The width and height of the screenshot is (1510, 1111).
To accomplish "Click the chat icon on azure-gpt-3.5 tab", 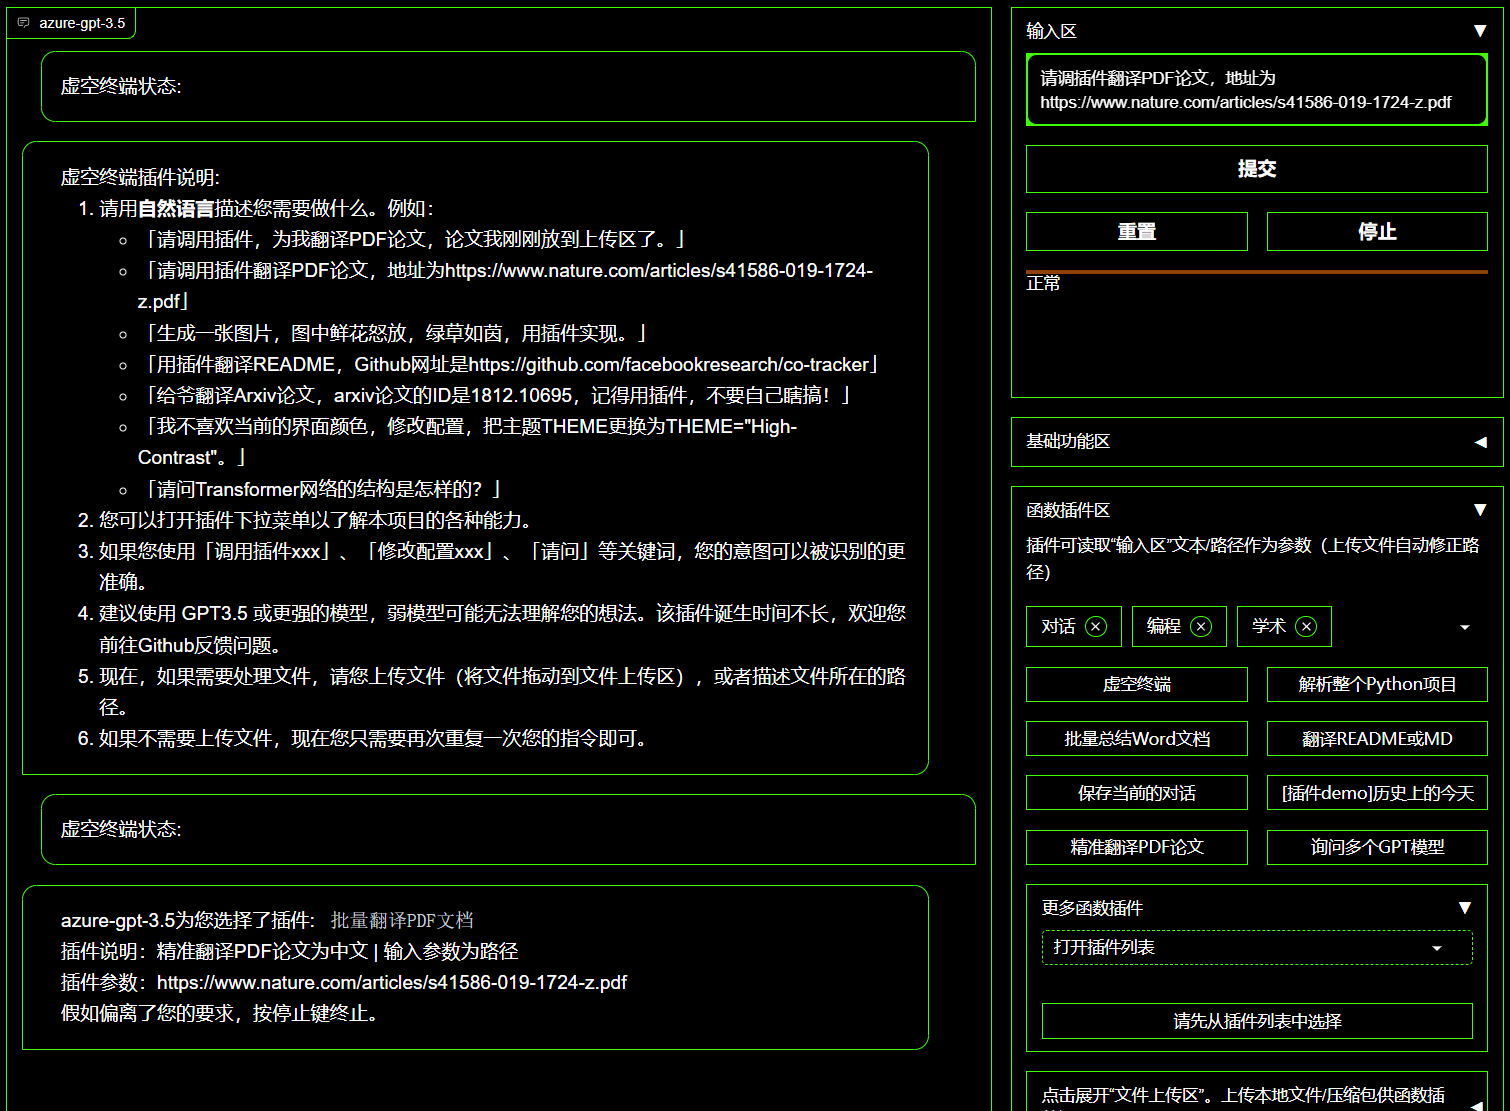I will (24, 23).
